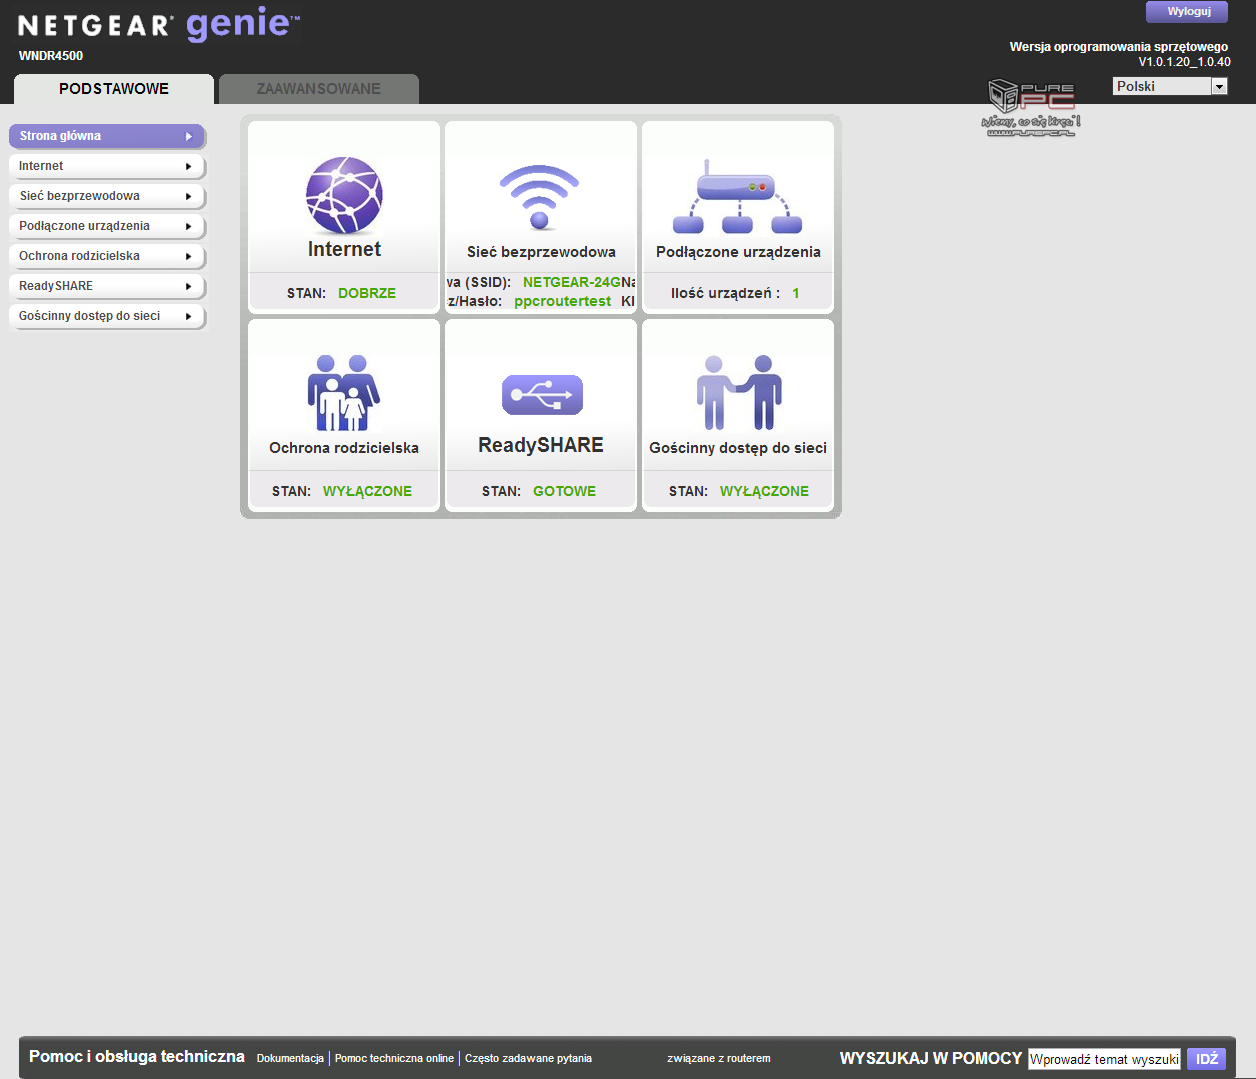This screenshot has height=1079, width=1256.
Task: Open the Internet sidebar menu item
Action: point(107,166)
